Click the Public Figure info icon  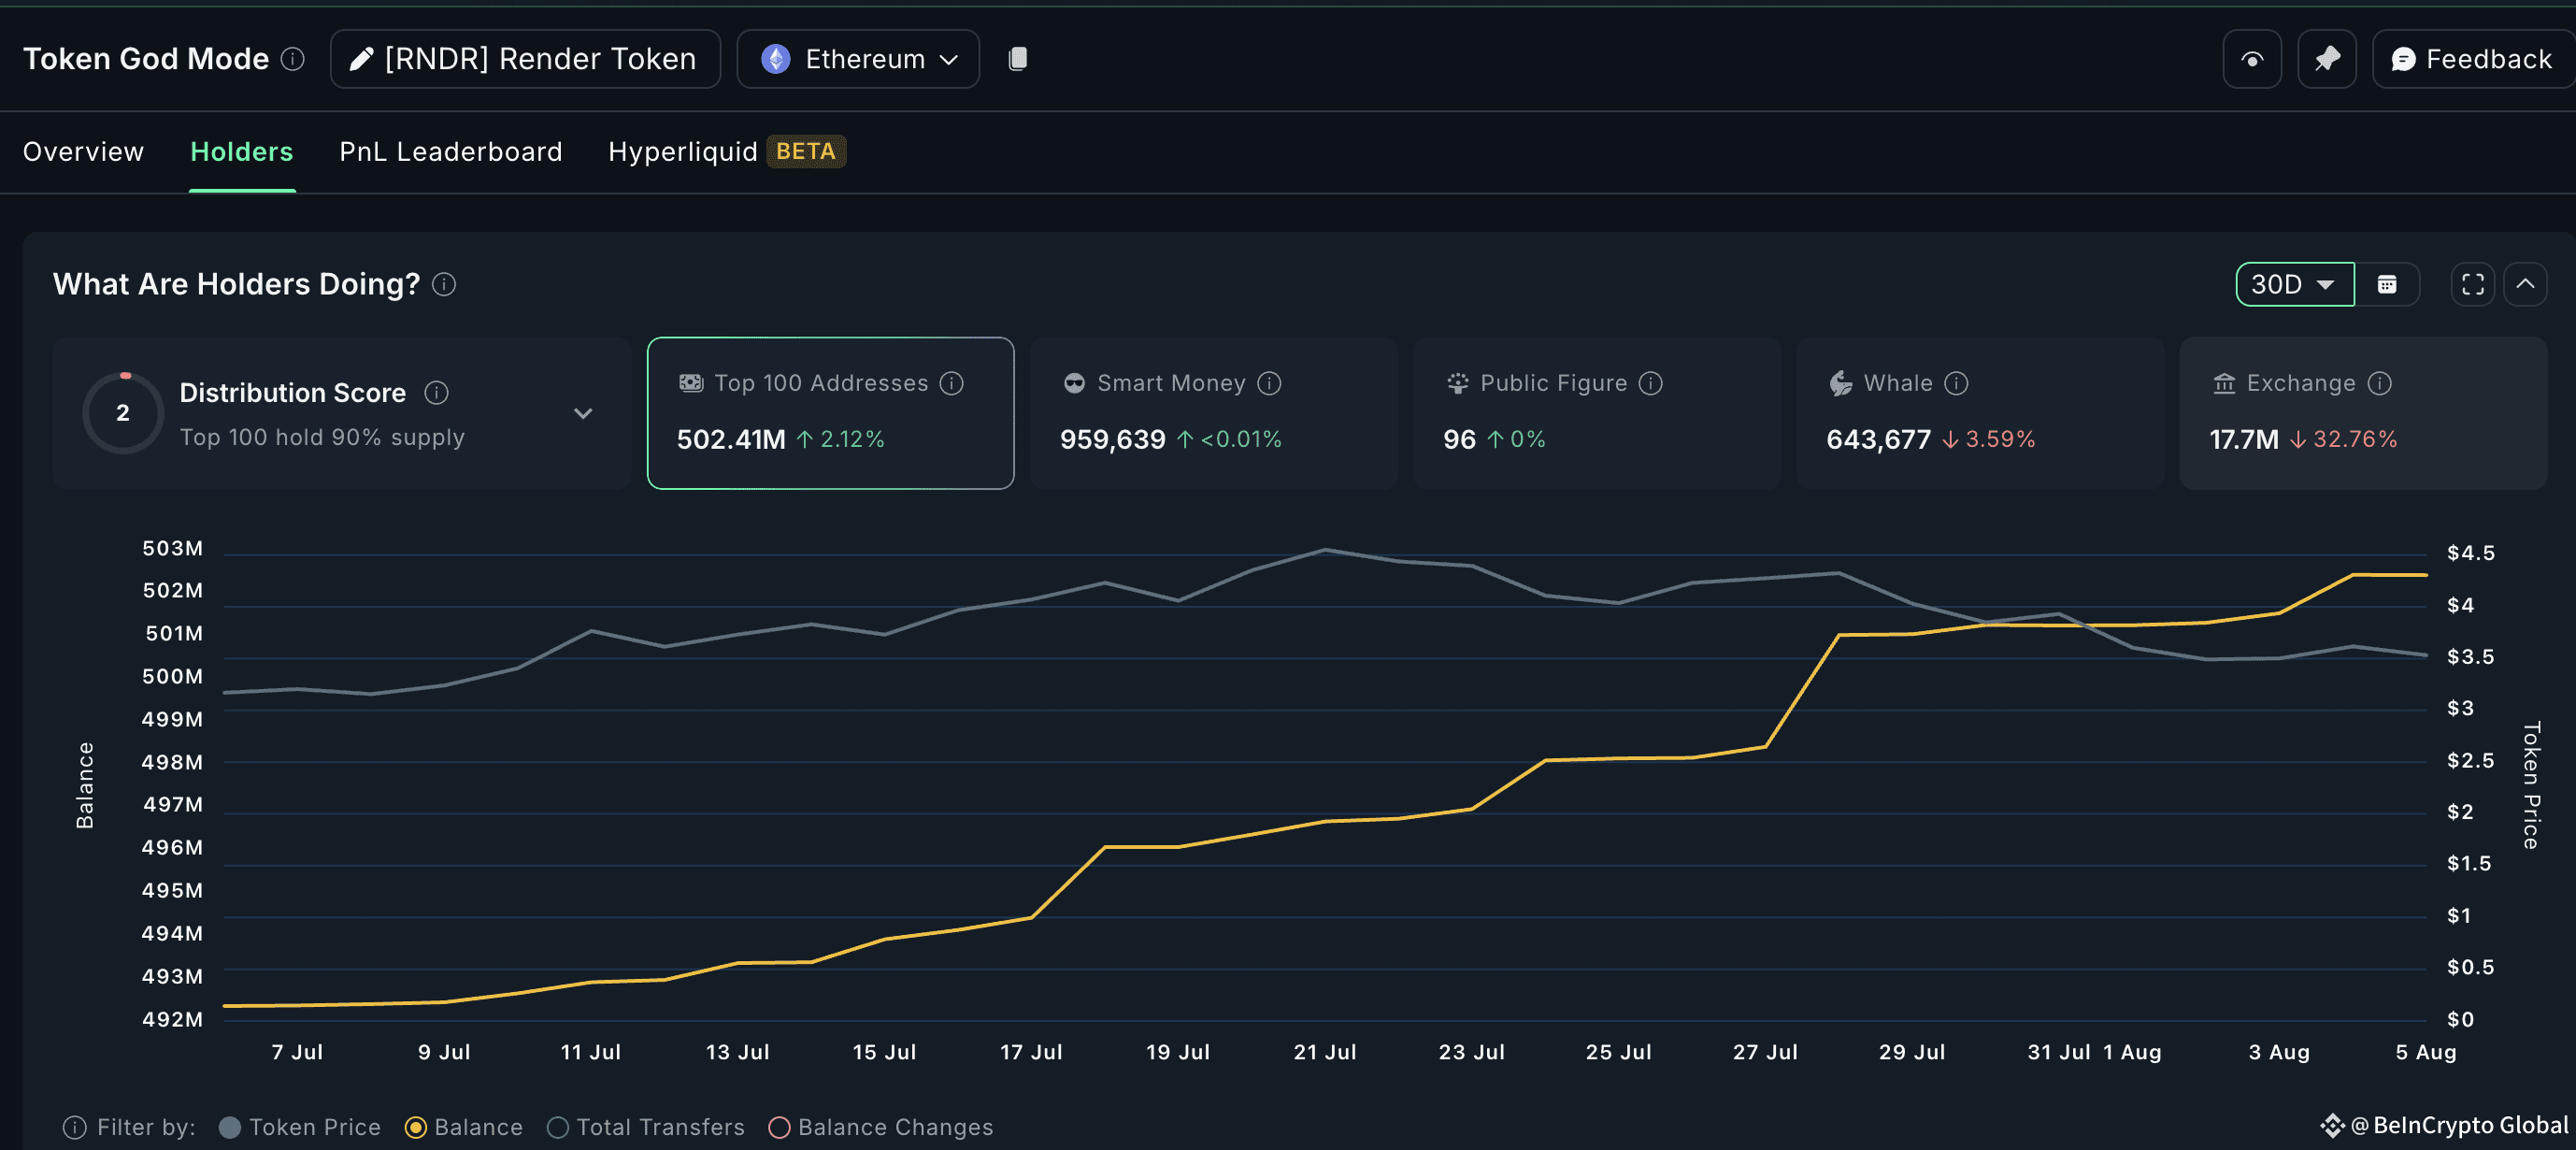[1651, 383]
